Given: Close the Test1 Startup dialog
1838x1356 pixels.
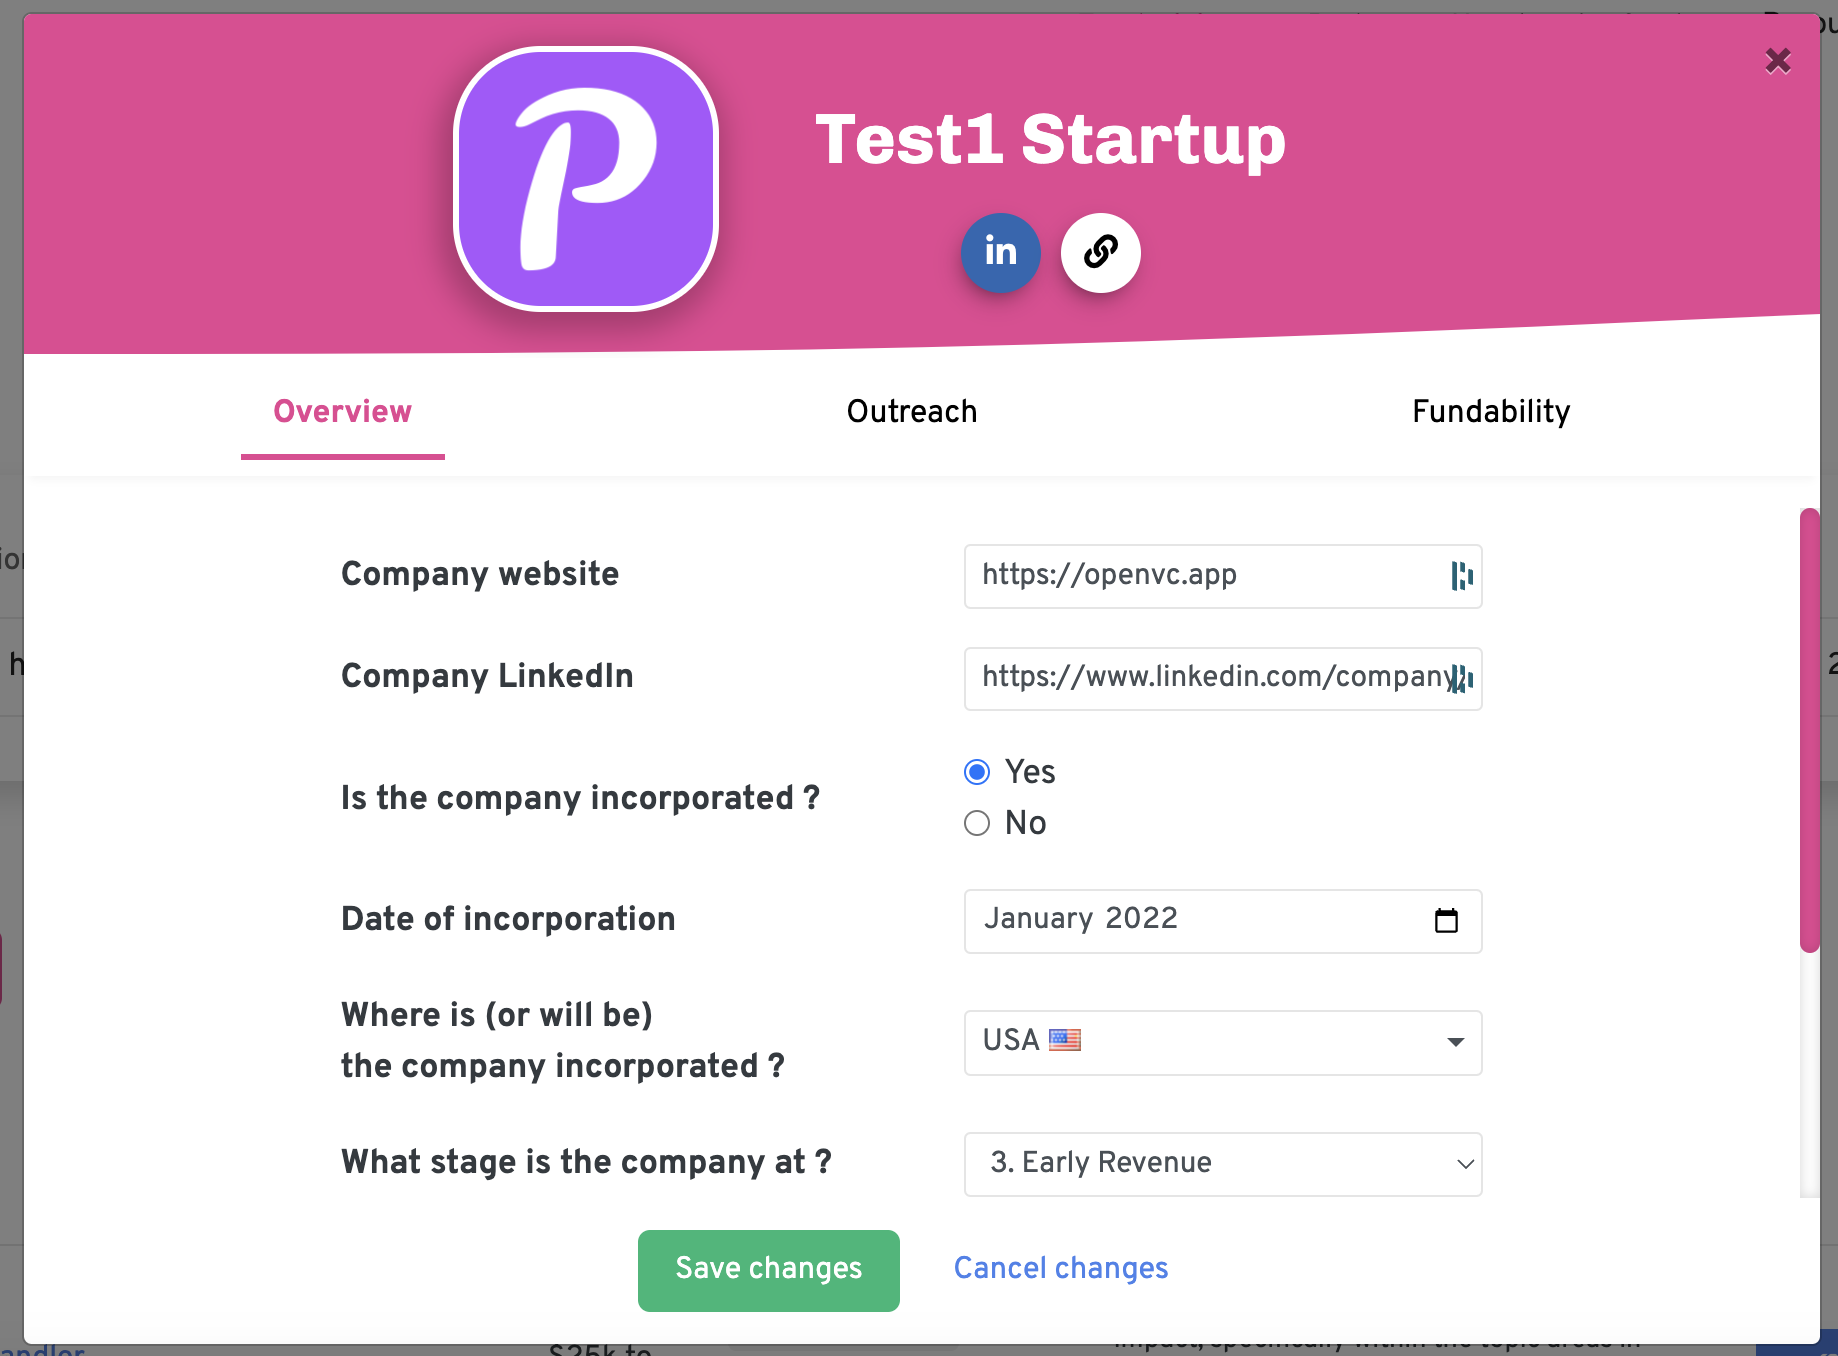Looking at the screenshot, I should 1778,61.
